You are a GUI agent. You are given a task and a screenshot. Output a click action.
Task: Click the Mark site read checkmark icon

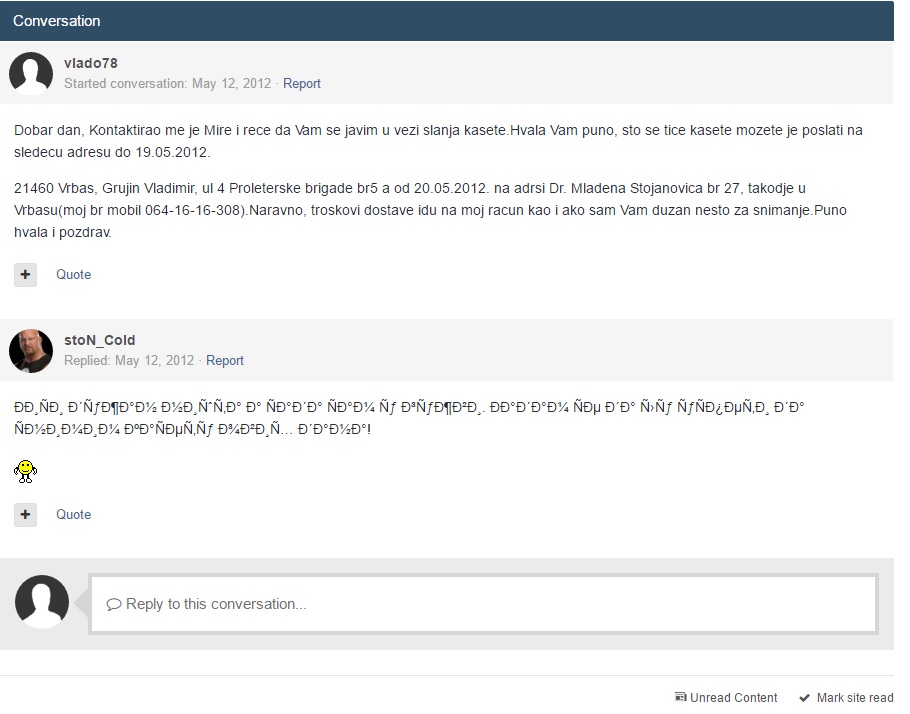pos(804,697)
